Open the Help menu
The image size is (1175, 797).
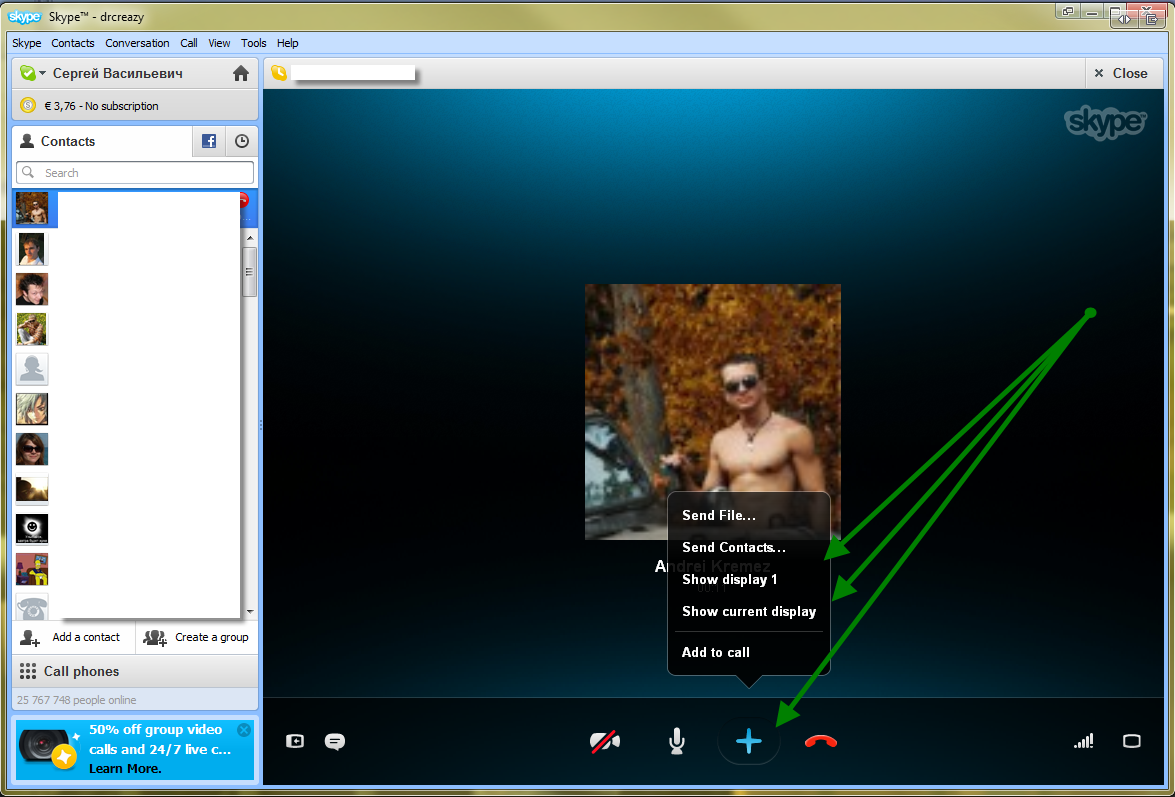287,43
